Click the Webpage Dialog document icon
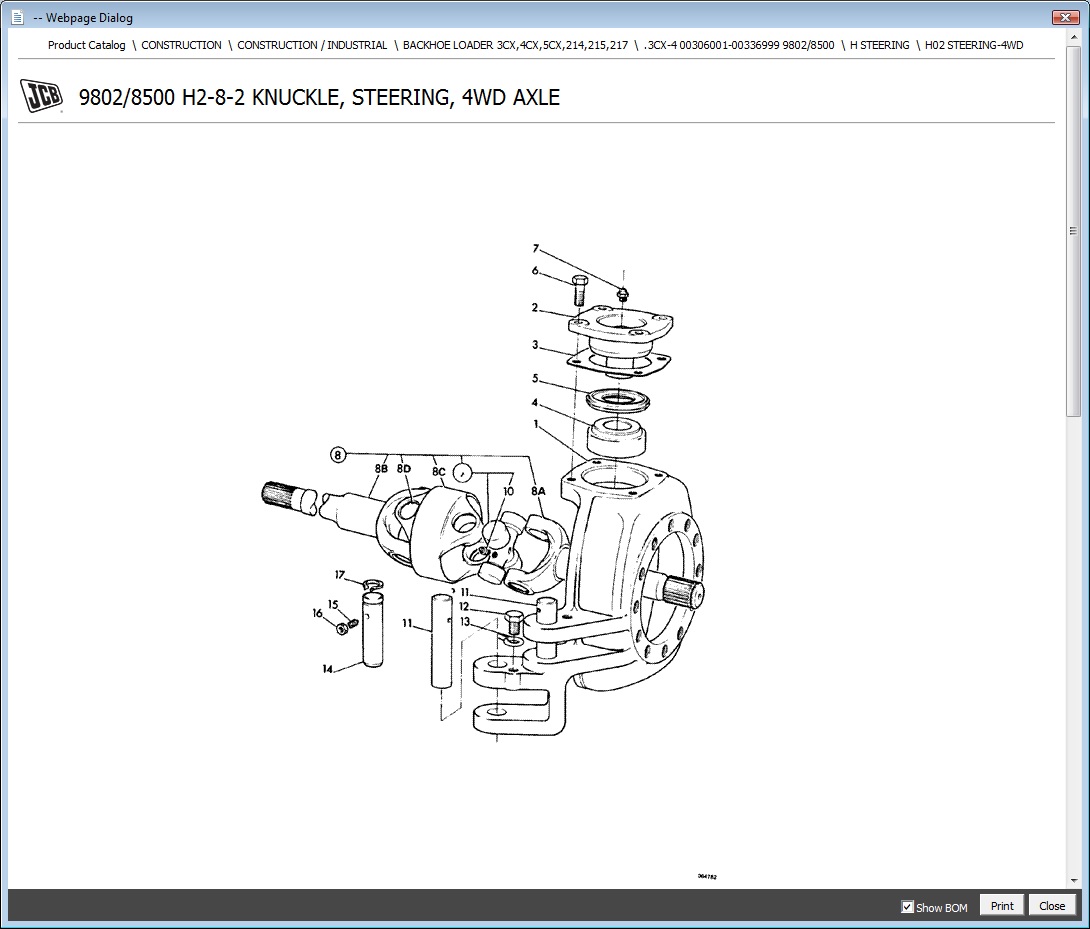Screen dimensions: 1090x929 pos(17,17)
